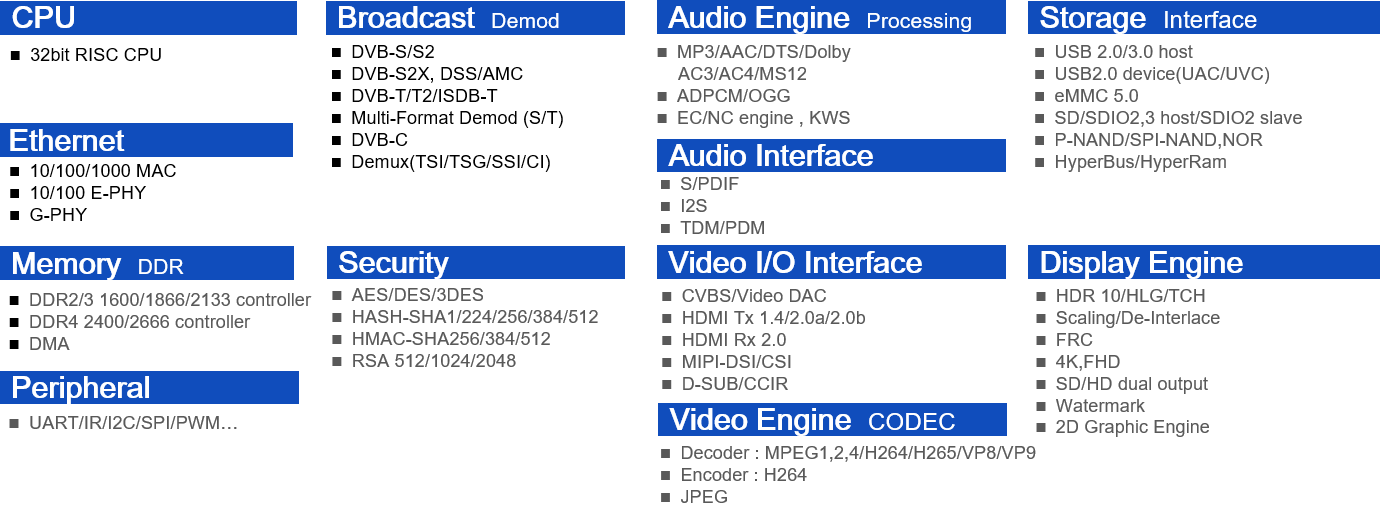
Task: Select the Broadcast Demod header bar
Action: (x=476, y=18)
